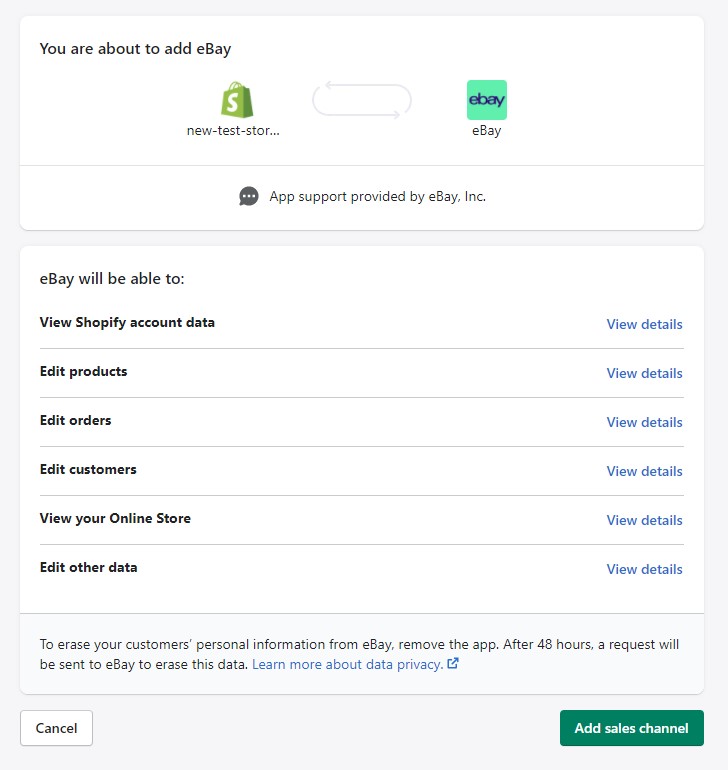Click the eBay label under the logo

point(487,131)
